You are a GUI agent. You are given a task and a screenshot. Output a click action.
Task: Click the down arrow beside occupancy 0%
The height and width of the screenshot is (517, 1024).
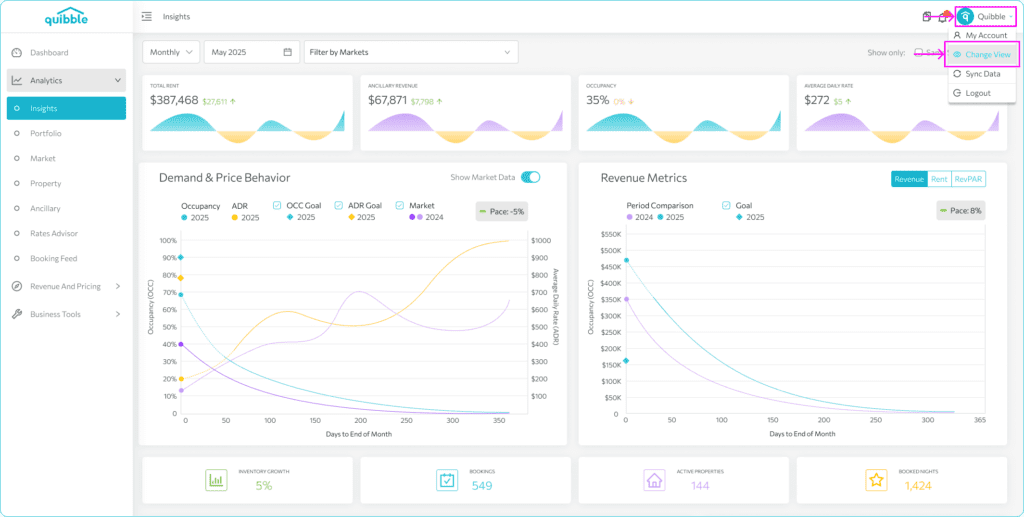[x=631, y=102]
